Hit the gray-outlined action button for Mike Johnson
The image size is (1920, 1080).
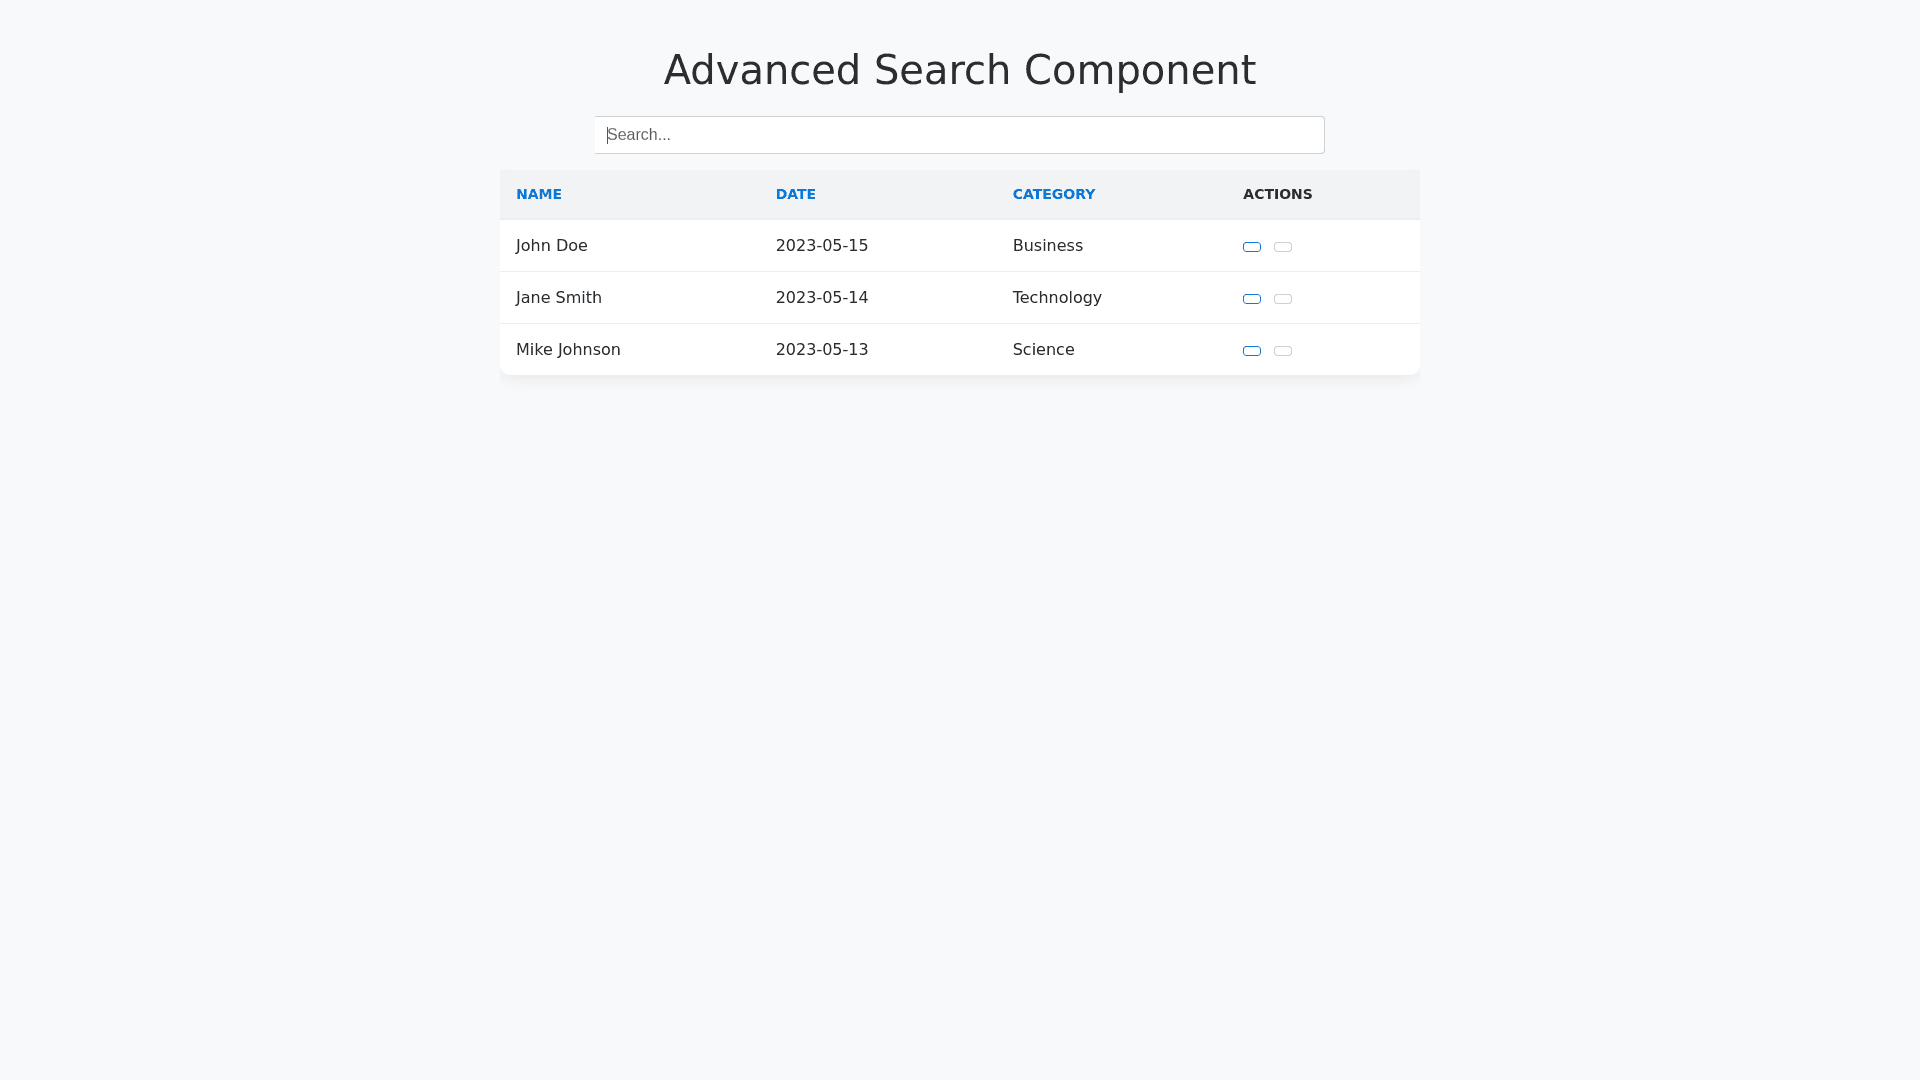coord(1283,351)
